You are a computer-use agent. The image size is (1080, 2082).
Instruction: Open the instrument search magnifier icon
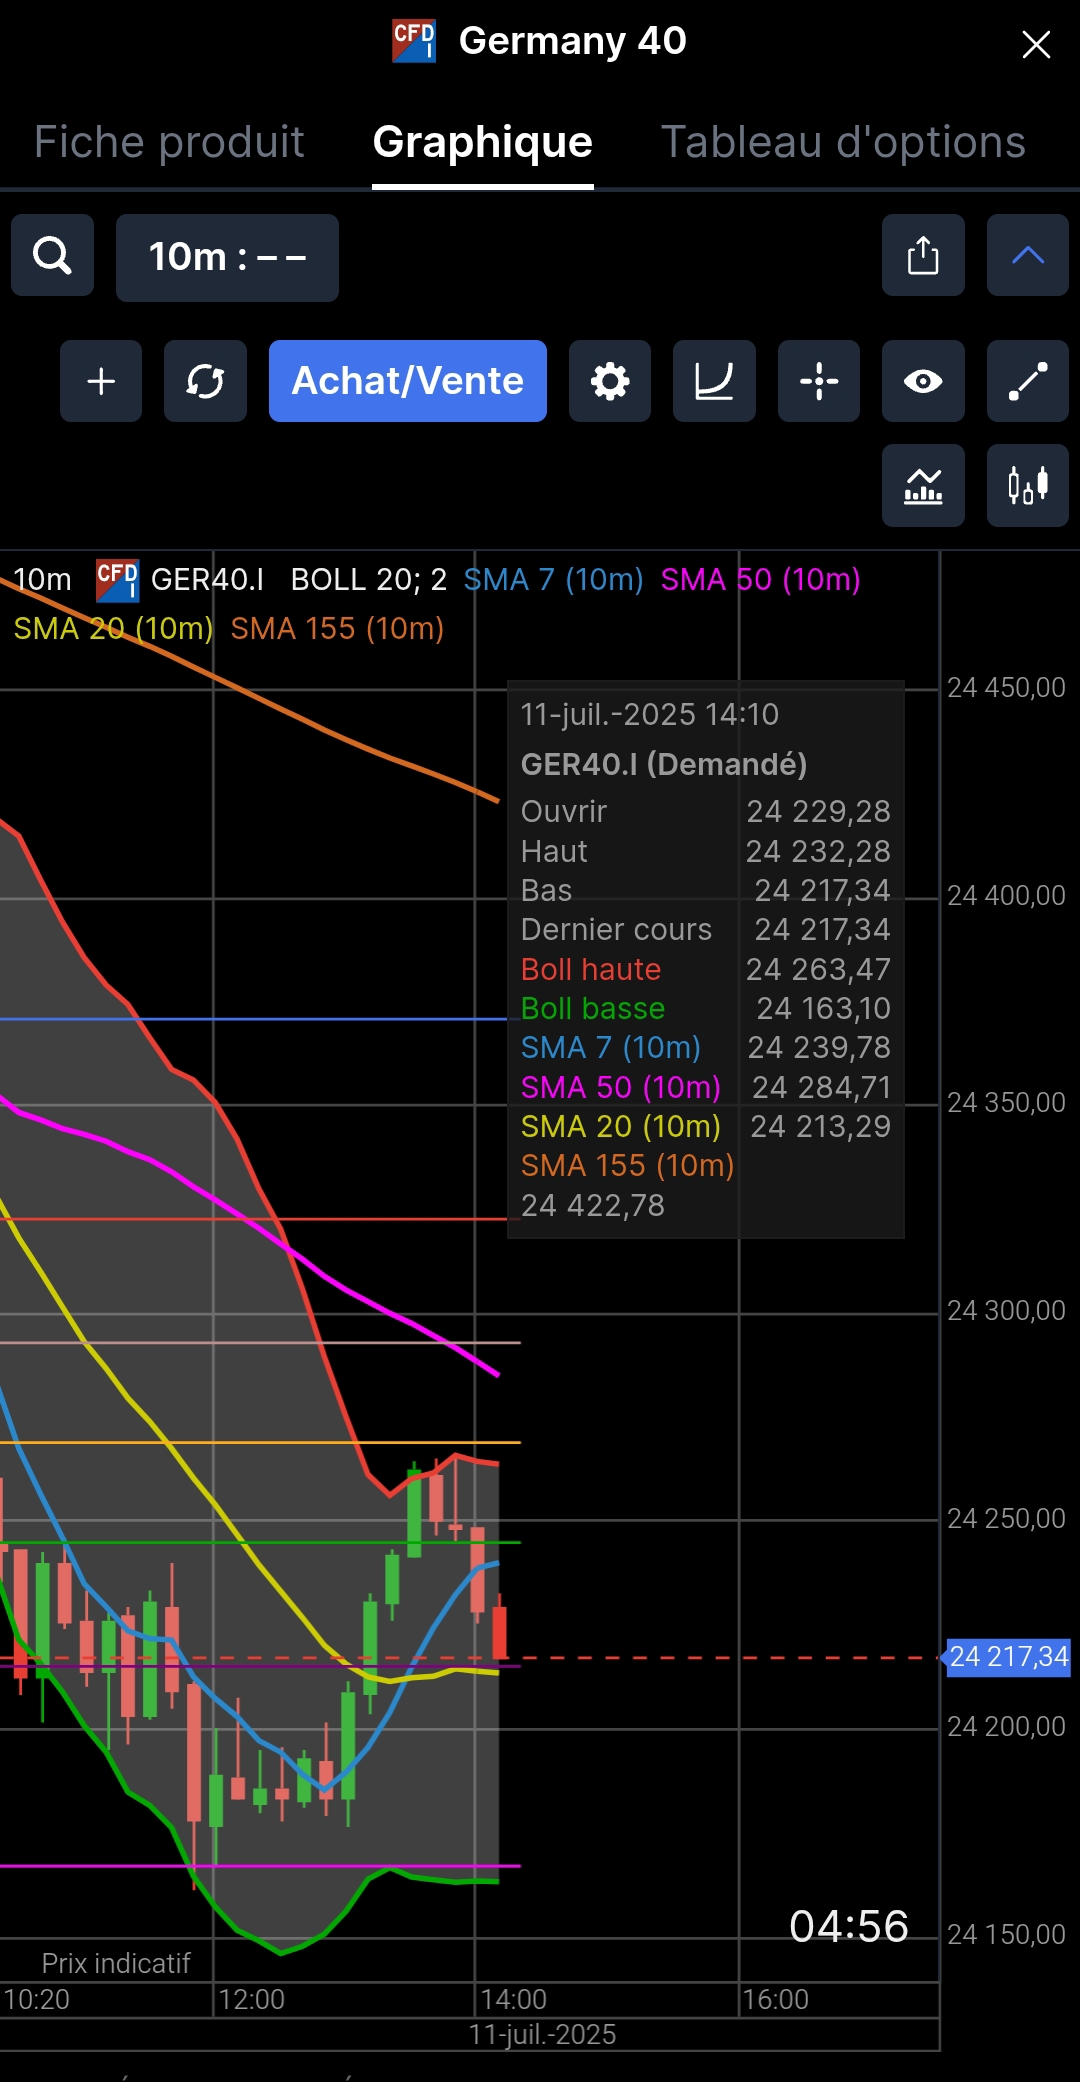(52, 255)
